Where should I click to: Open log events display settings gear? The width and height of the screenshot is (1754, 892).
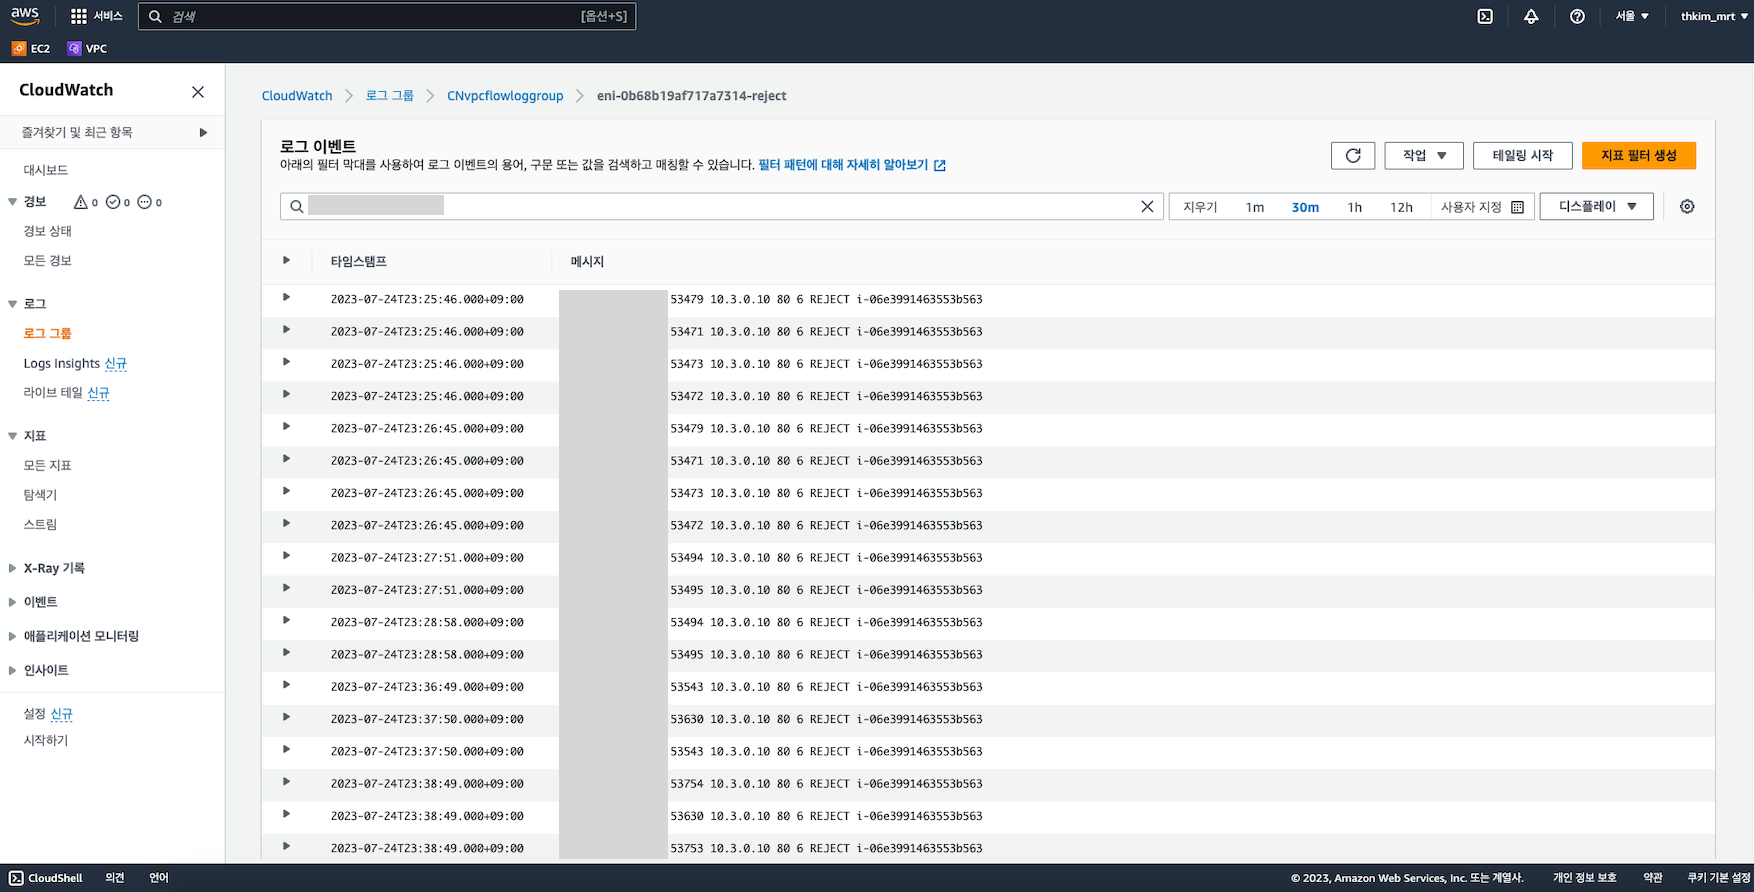click(x=1687, y=206)
